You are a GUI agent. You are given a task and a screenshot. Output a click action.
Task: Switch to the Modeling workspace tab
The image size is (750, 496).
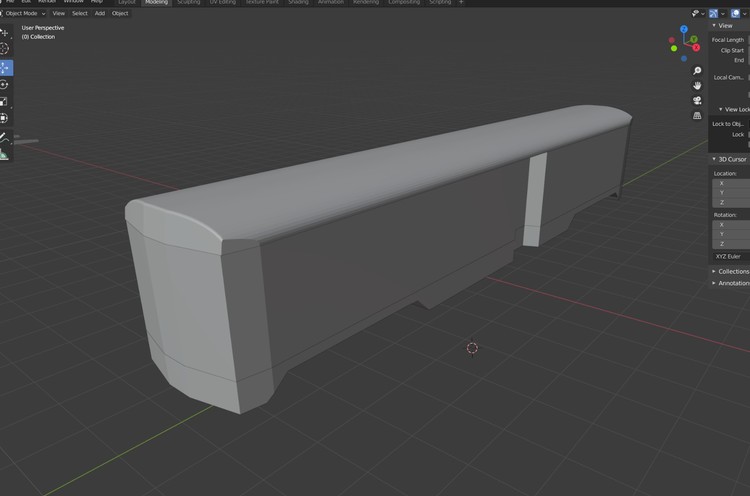(x=157, y=2)
